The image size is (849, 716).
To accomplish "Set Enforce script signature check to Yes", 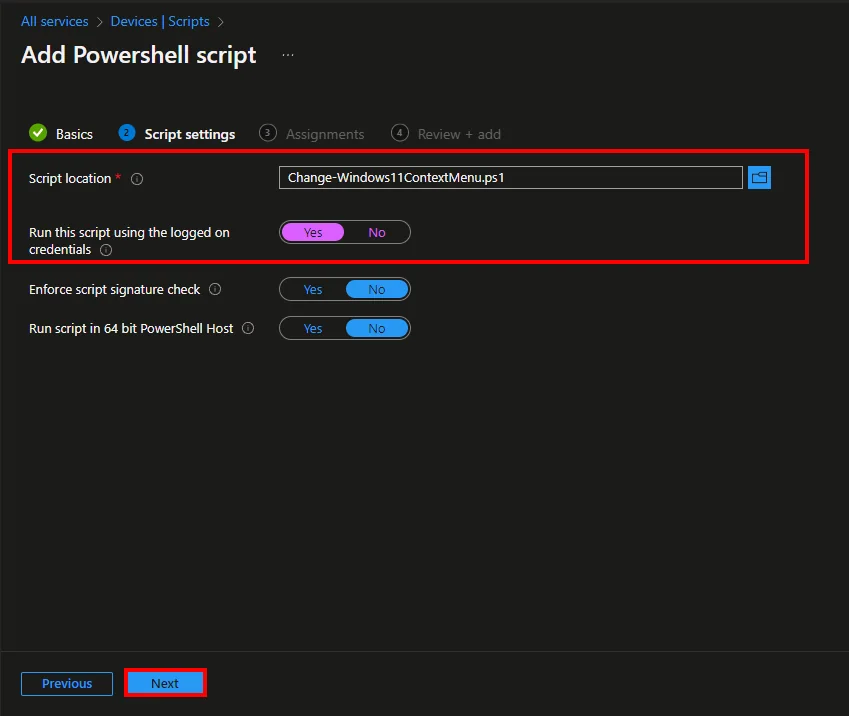I will coord(313,289).
